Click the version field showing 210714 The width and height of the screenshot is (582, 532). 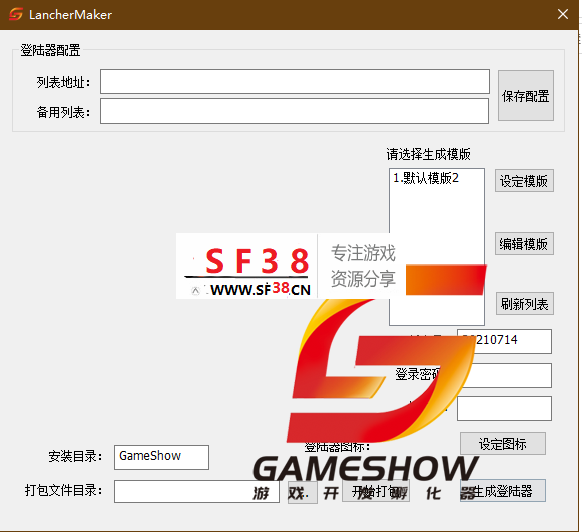[504, 341]
